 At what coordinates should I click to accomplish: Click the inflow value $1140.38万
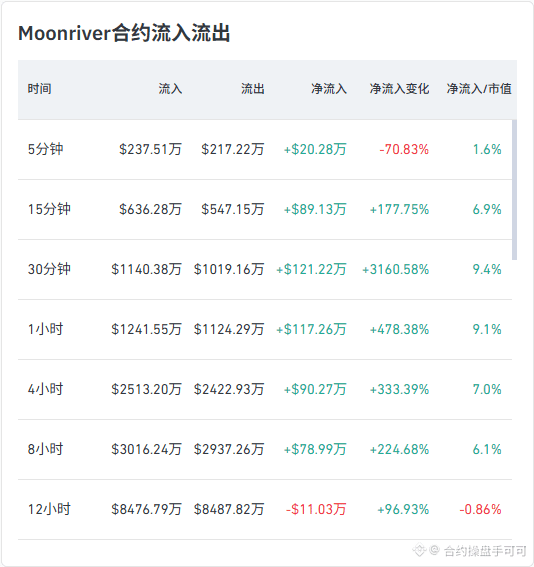coord(146,269)
